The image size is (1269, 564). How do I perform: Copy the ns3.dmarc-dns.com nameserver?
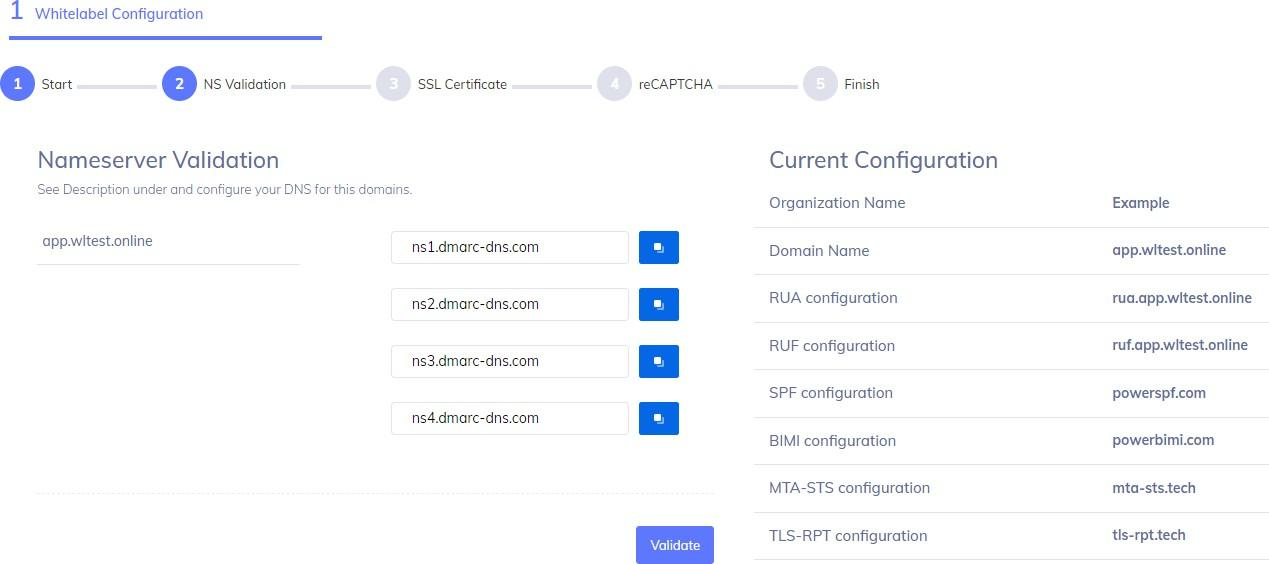coord(659,361)
